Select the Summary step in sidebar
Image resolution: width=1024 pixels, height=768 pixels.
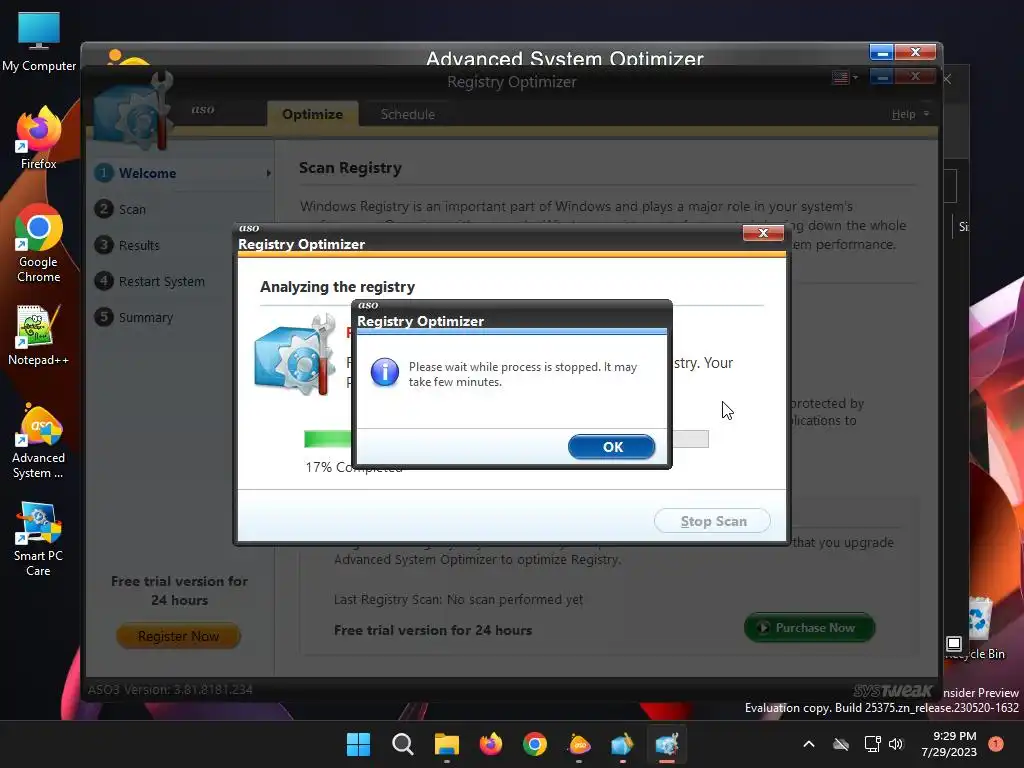tap(146, 317)
